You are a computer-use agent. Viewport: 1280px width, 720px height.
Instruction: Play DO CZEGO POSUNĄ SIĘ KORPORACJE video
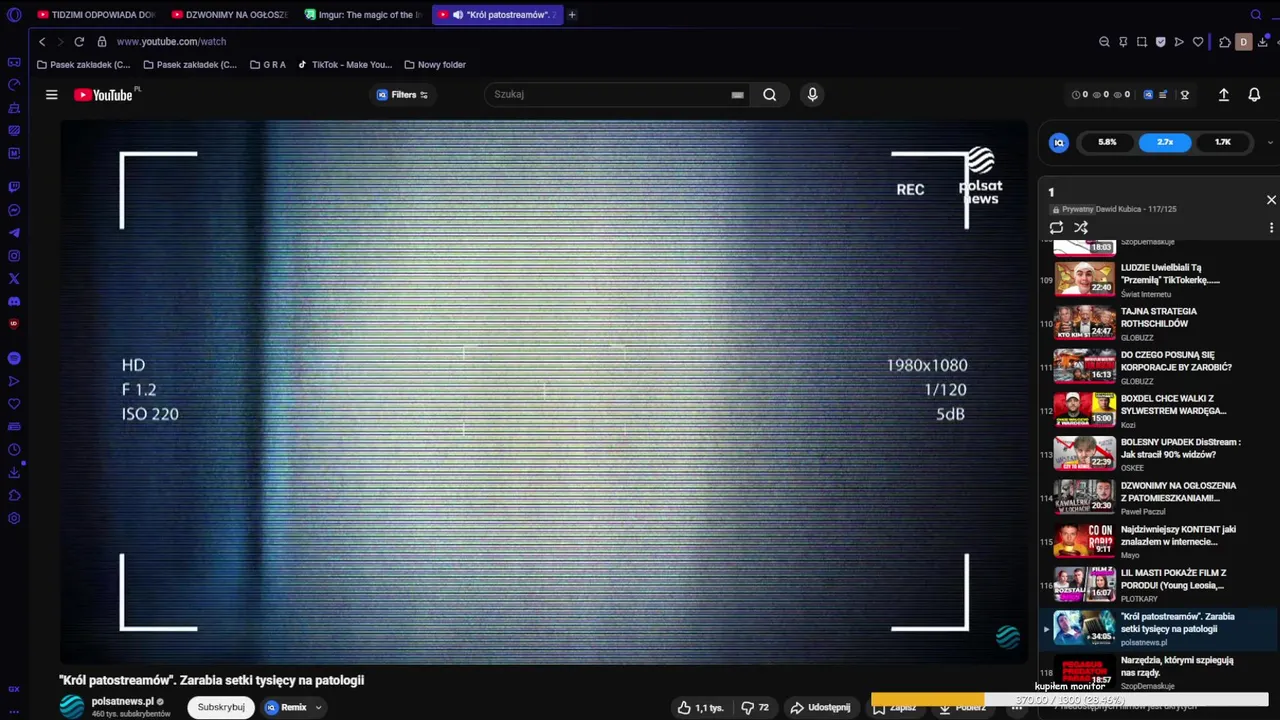tap(1158, 367)
